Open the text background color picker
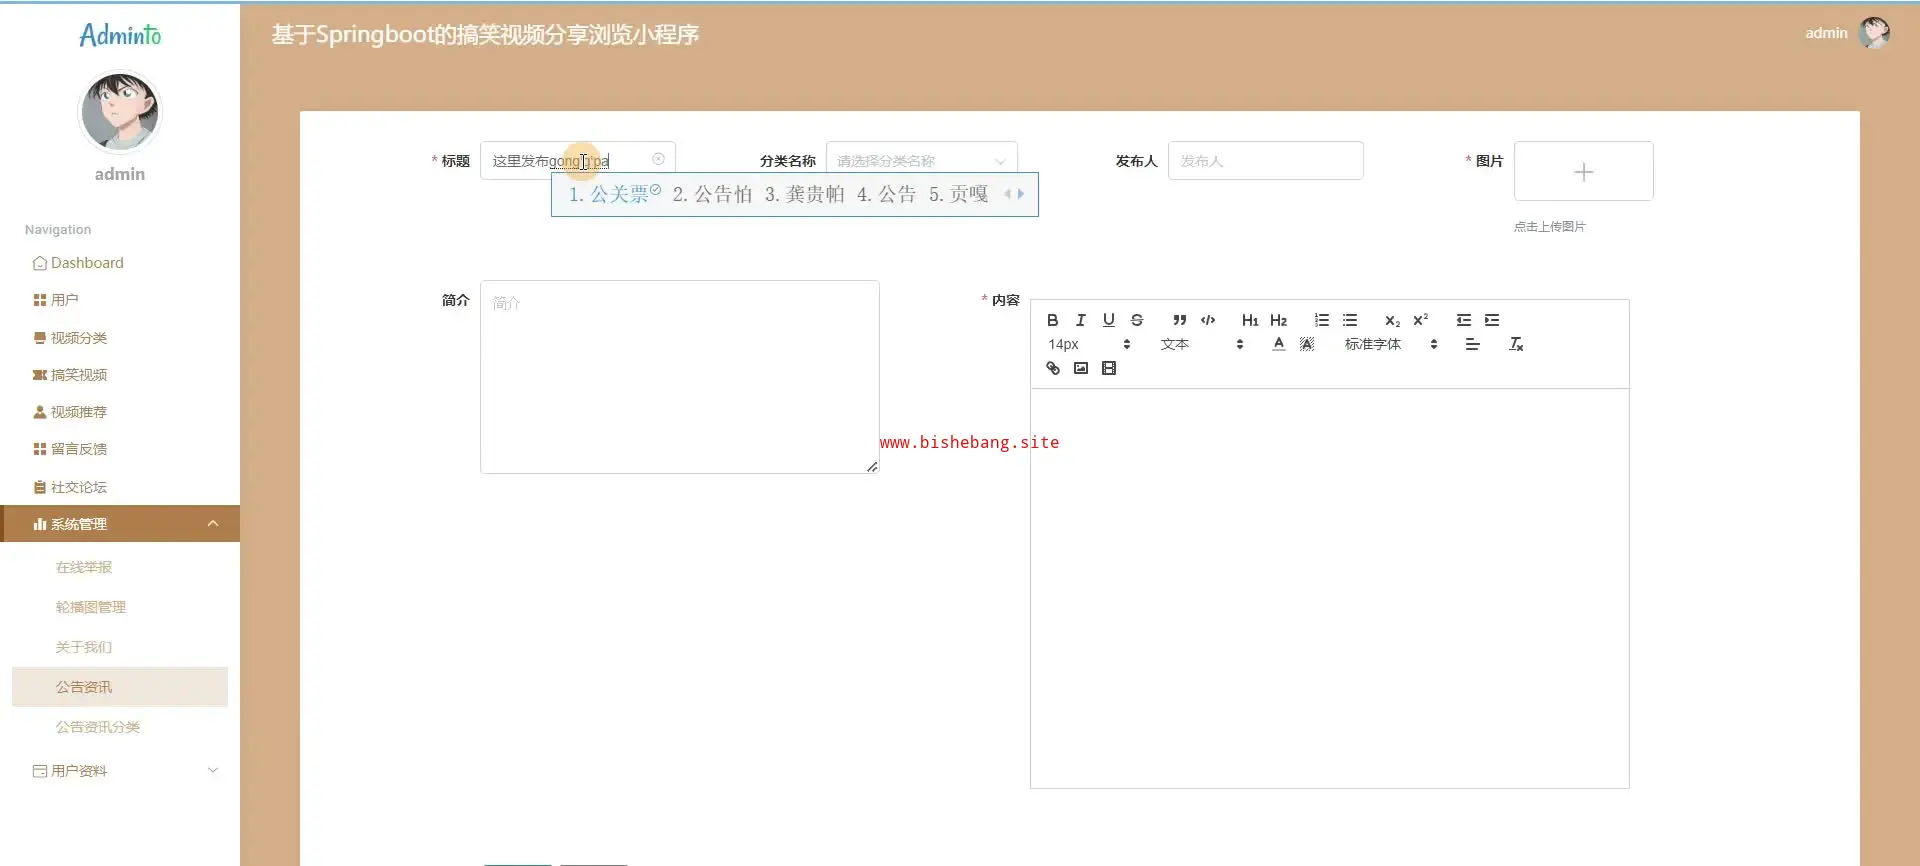This screenshot has height=866, width=1920. [x=1307, y=344]
